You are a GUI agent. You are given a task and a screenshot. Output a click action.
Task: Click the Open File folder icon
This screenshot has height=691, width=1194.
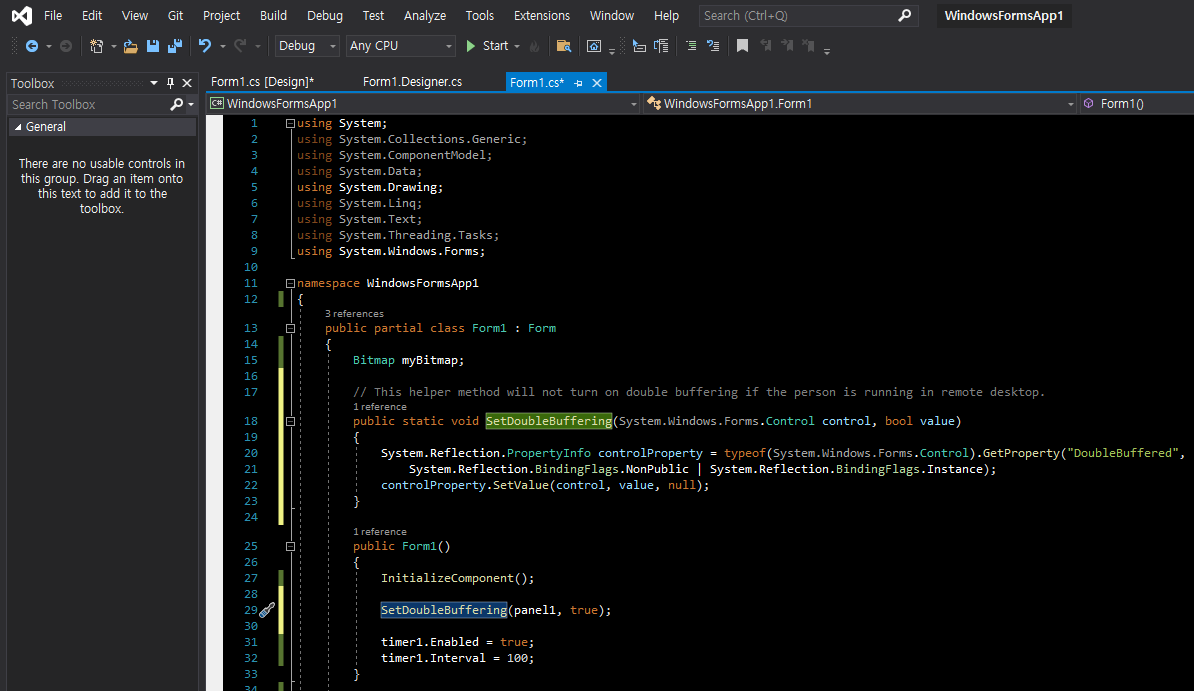coord(131,46)
